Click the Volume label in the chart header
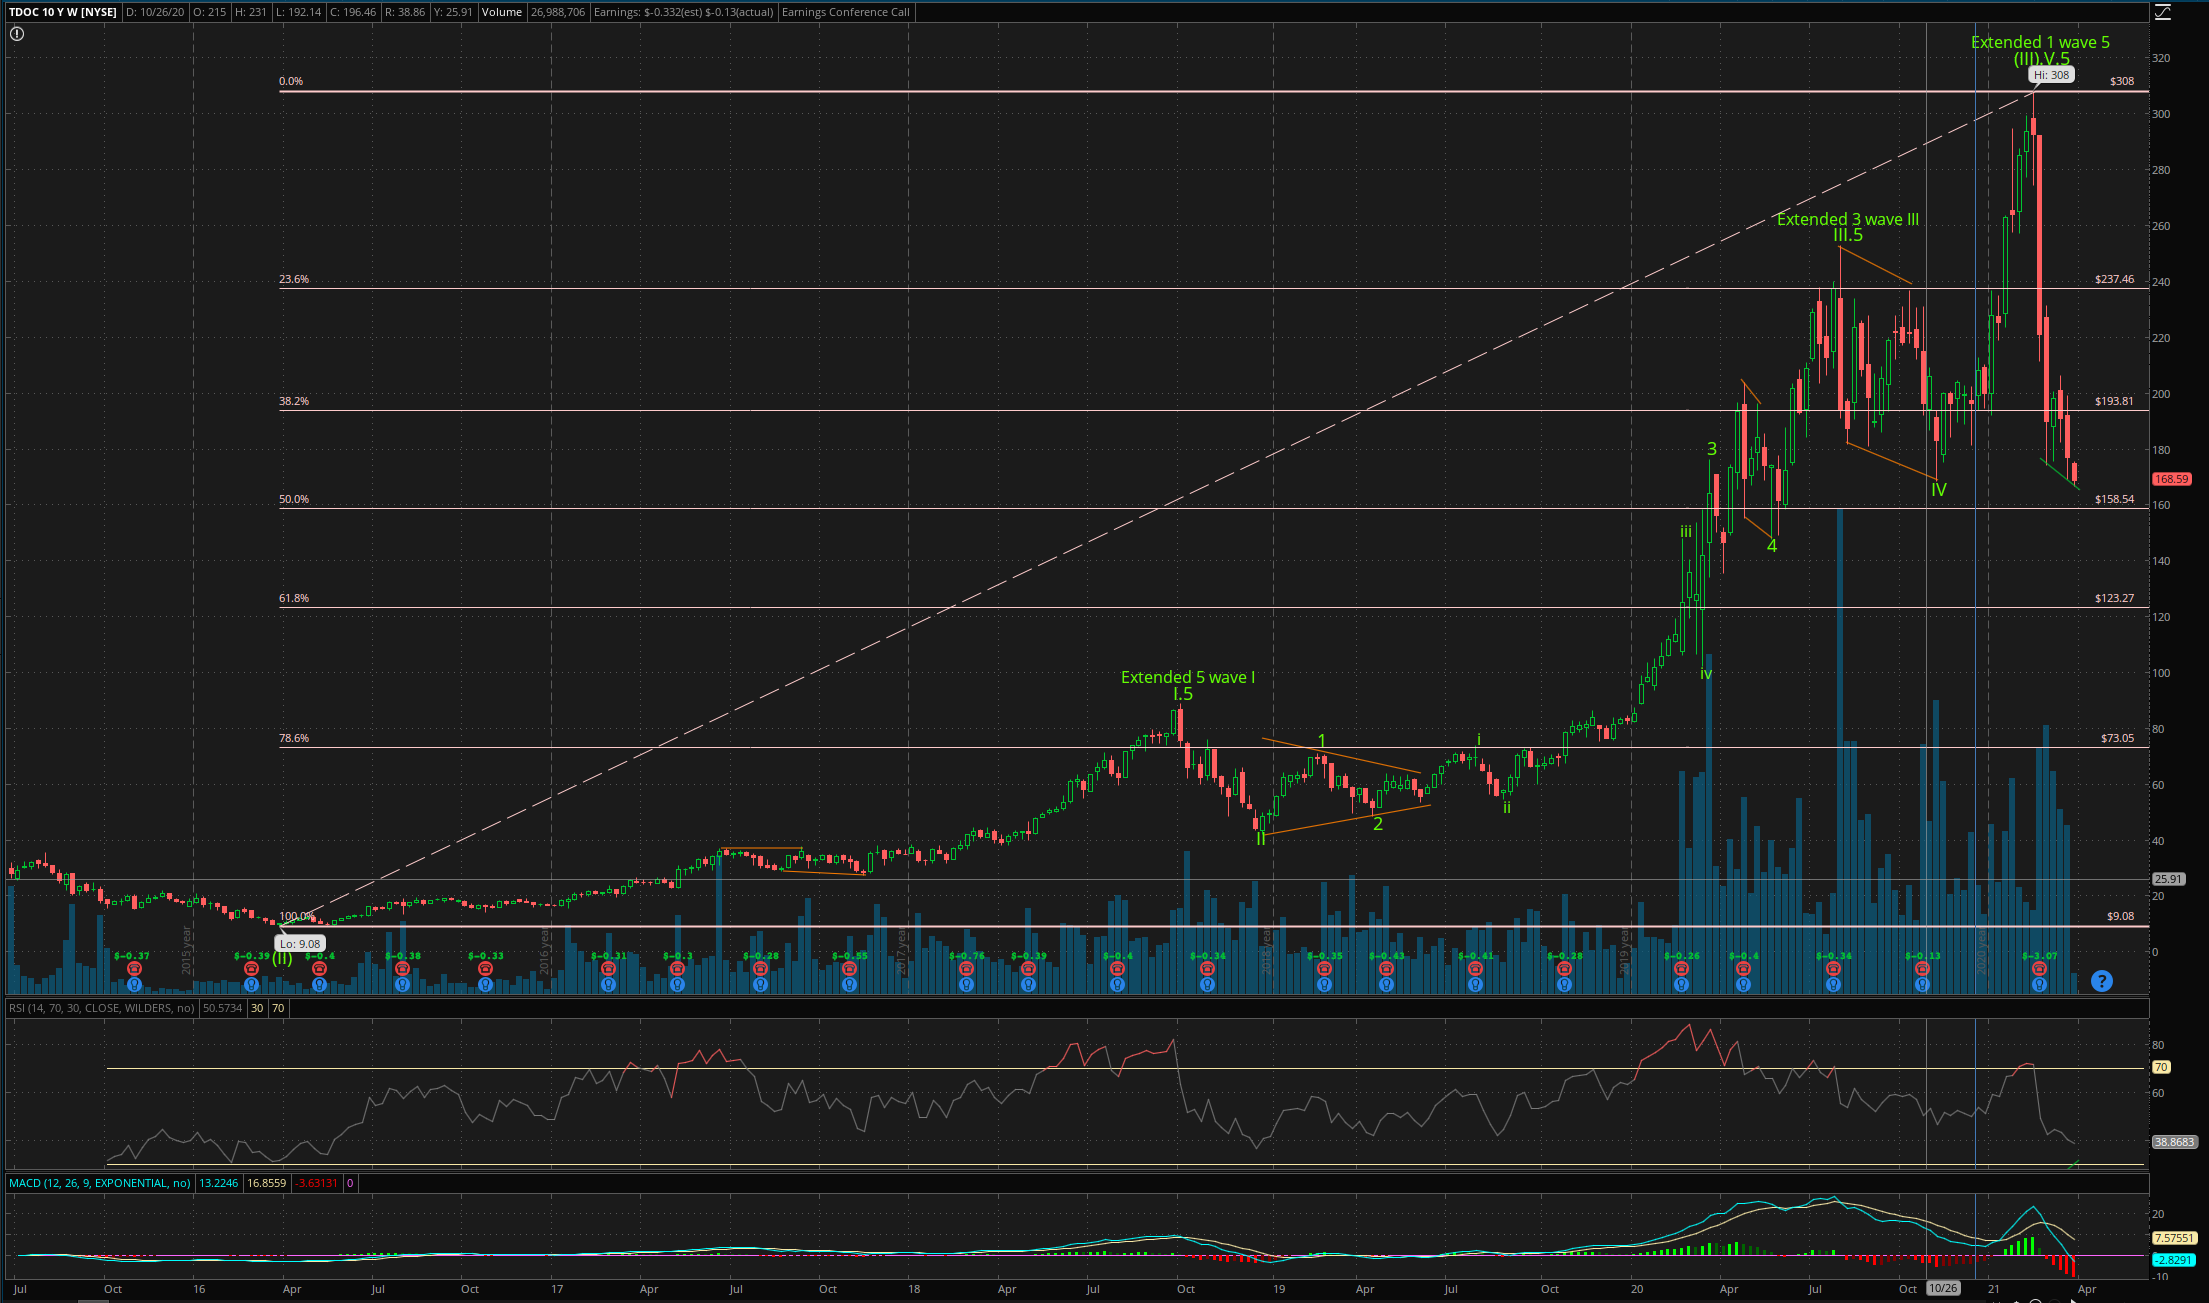 click(501, 12)
